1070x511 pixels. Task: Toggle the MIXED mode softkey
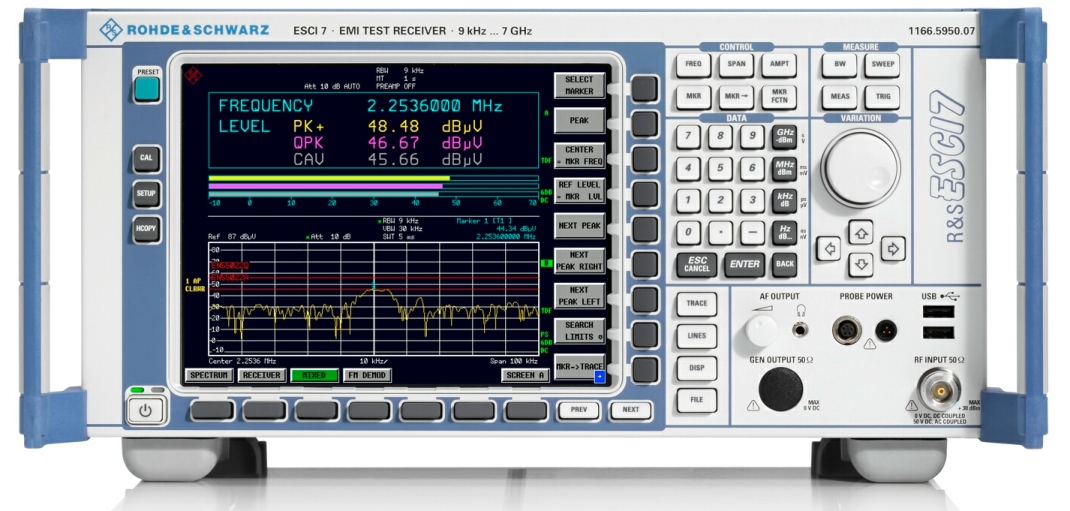click(x=314, y=376)
